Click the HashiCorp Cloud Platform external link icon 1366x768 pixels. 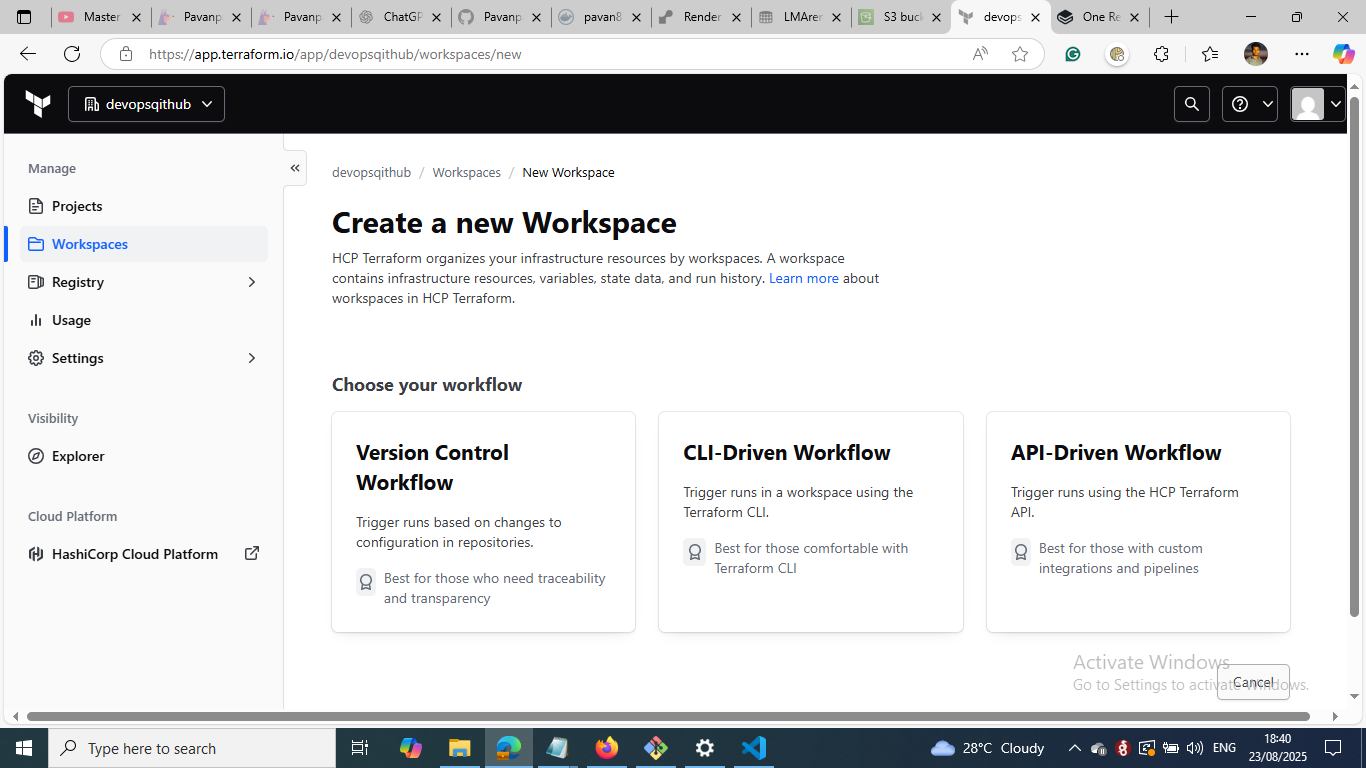tap(252, 554)
